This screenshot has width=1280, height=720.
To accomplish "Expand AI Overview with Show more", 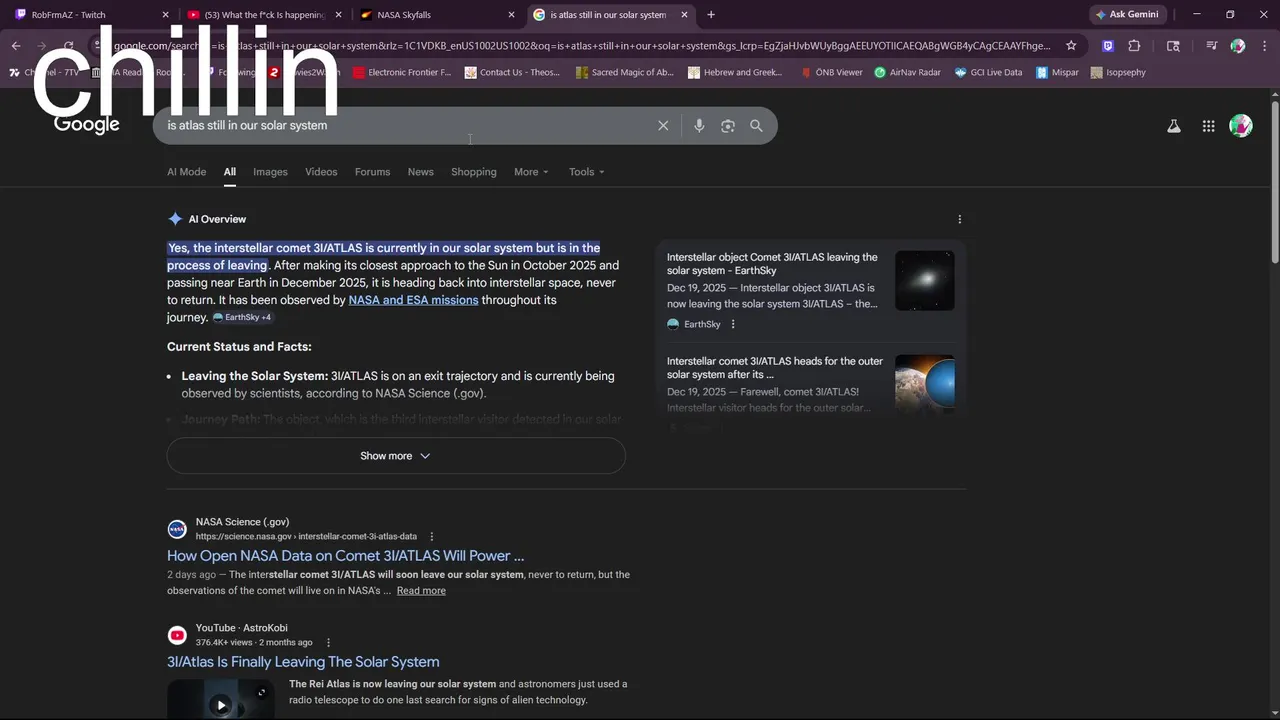I will pyautogui.click(x=396, y=456).
